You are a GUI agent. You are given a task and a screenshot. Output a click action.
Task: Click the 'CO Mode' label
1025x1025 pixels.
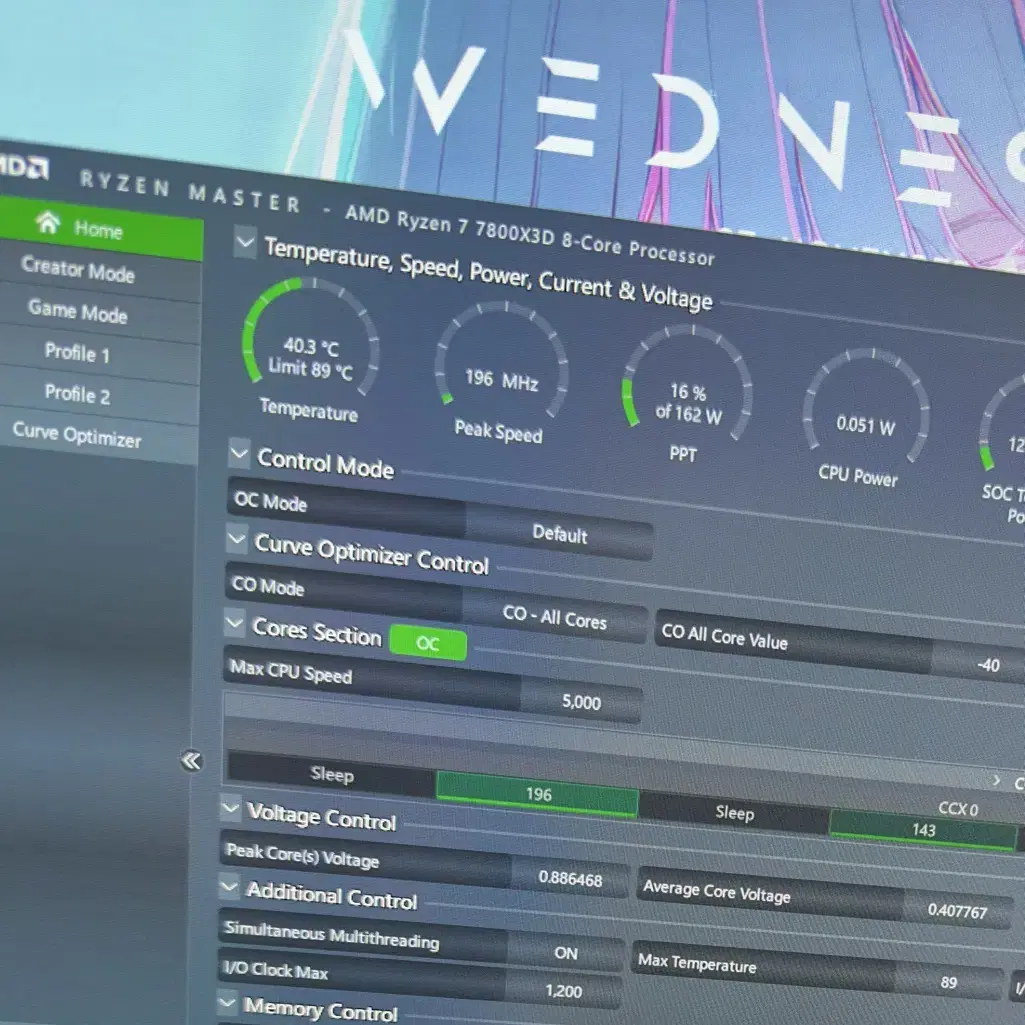tap(268, 585)
